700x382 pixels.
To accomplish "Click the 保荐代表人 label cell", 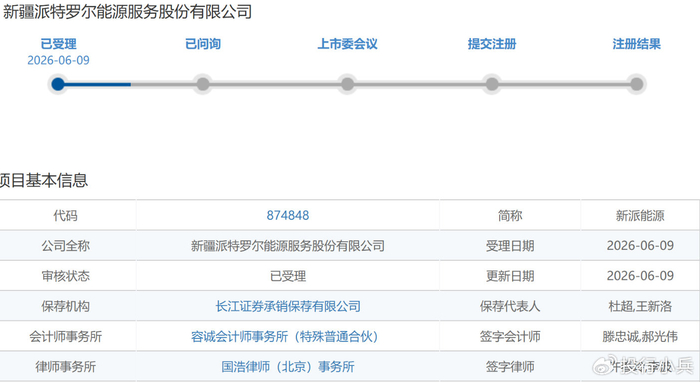I will pos(510,306).
